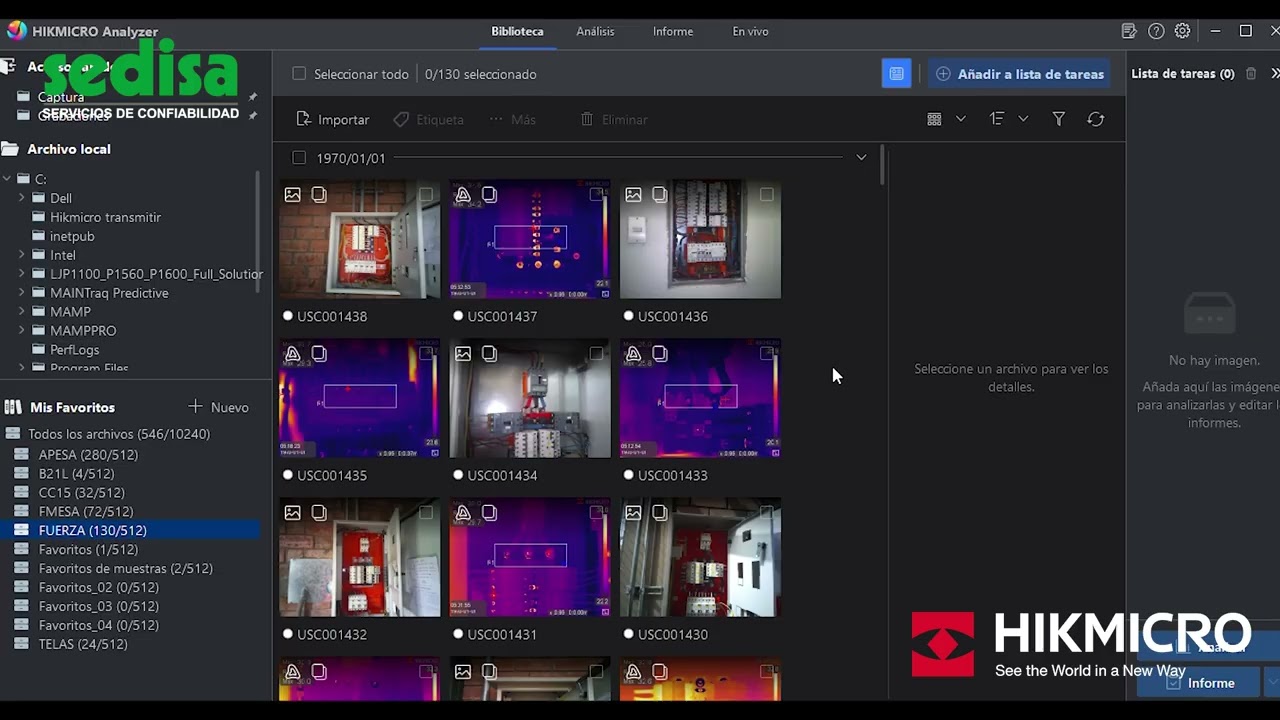Click the thermal type icon on USC001435
The height and width of the screenshot is (720, 1280).
pos(292,354)
